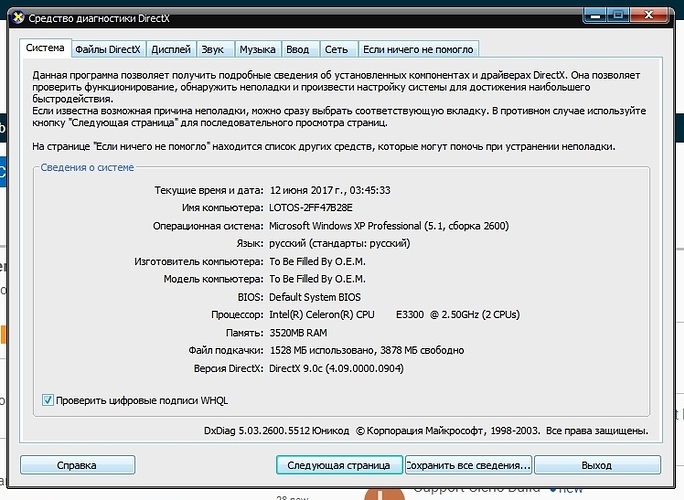Open the Файлы DirectX tab
The image size is (684, 500).
[x=109, y=49]
